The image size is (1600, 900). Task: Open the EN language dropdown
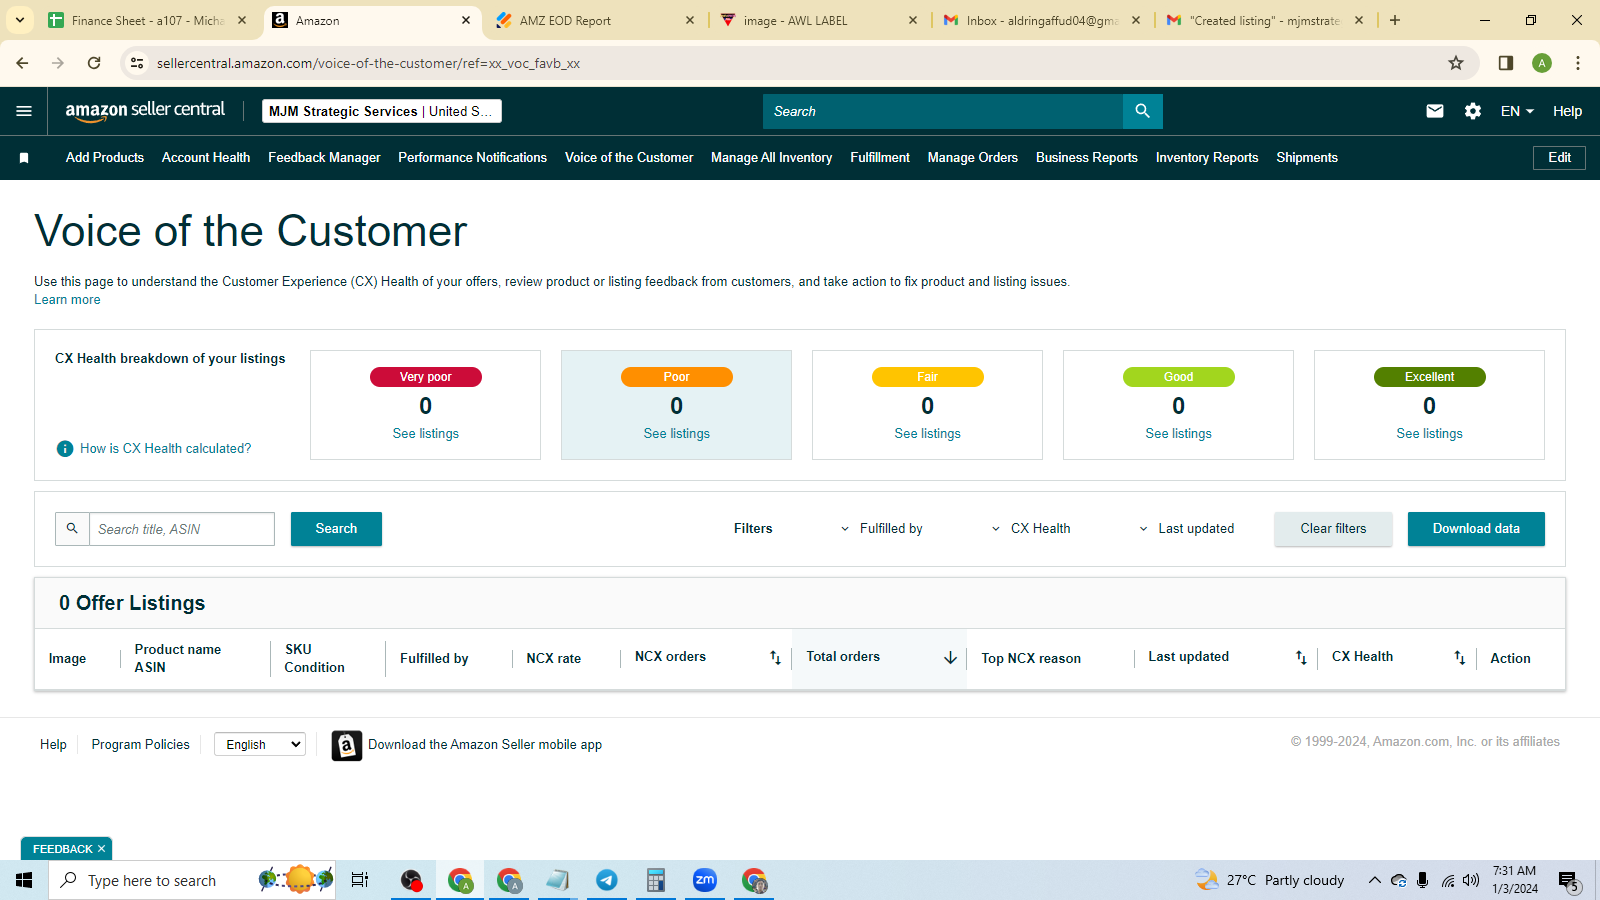click(1517, 111)
